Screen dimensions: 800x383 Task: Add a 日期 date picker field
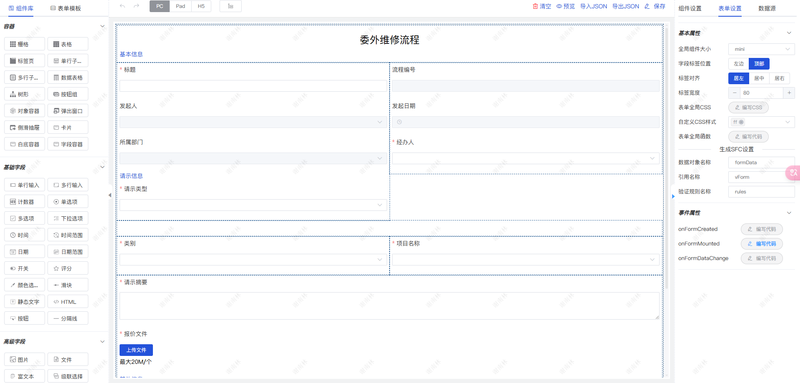click(x=24, y=251)
